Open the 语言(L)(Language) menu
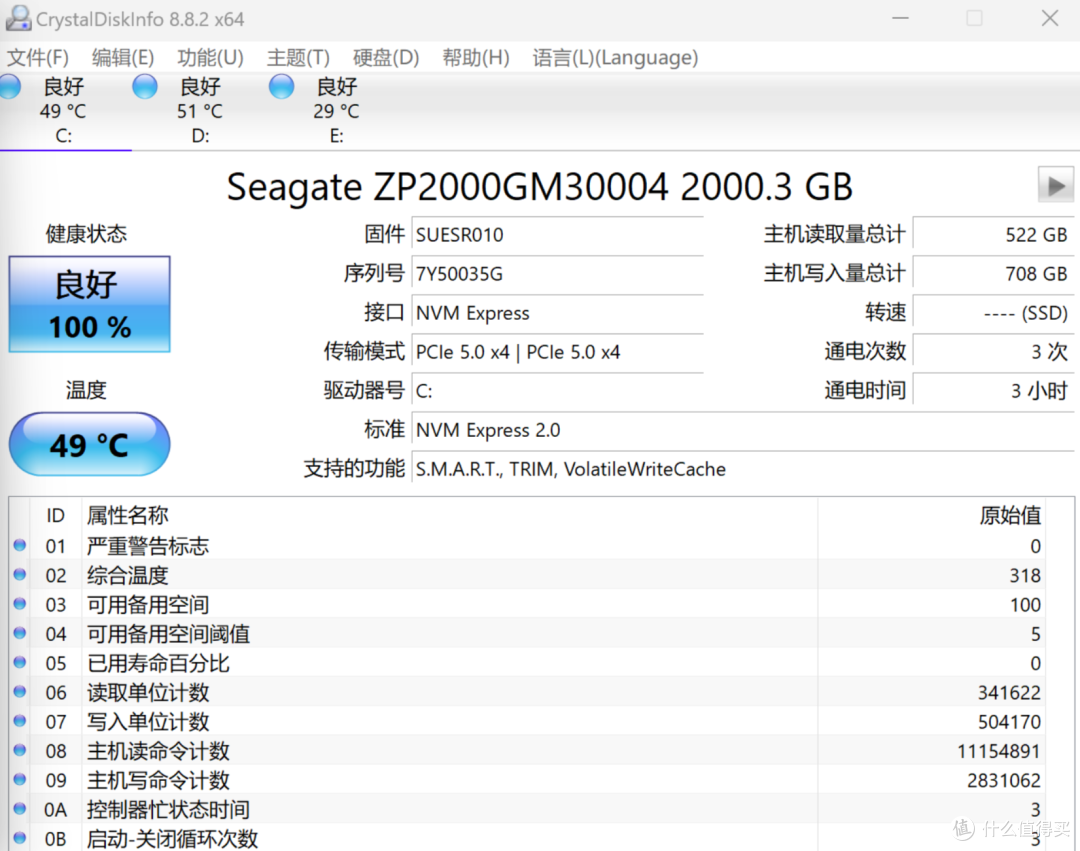Image resolution: width=1080 pixels, height=851 pixels. (615, 57)
